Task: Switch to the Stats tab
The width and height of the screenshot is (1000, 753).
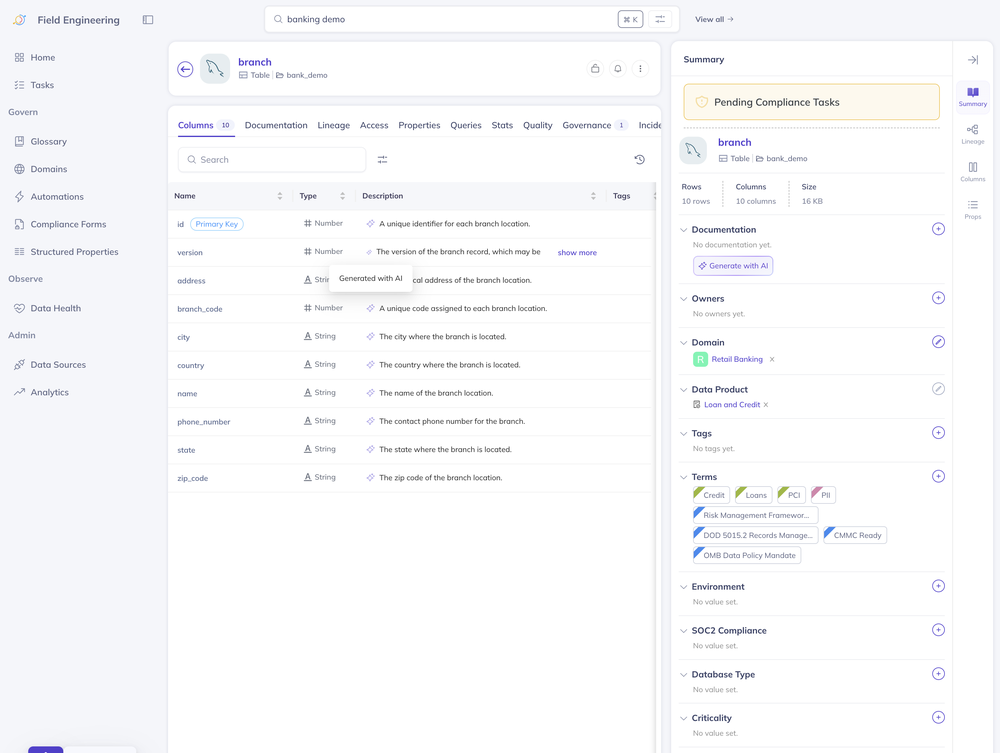Action: click(502, 125)
